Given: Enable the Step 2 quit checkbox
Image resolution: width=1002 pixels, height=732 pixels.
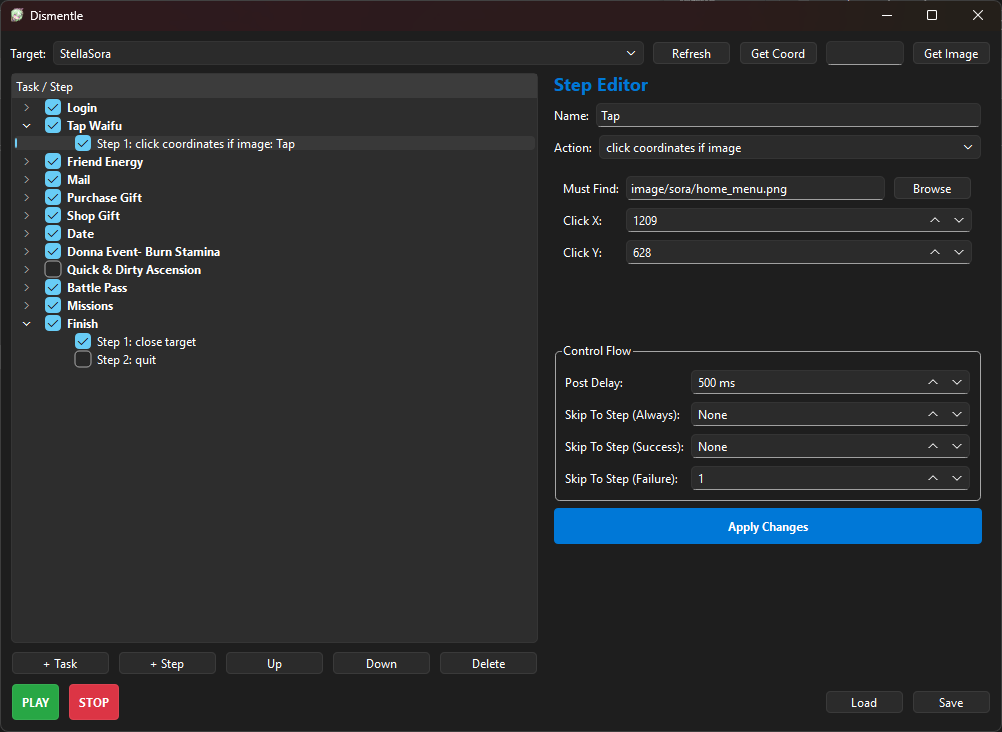Looking at the screenshot, I should coord(83,359).
